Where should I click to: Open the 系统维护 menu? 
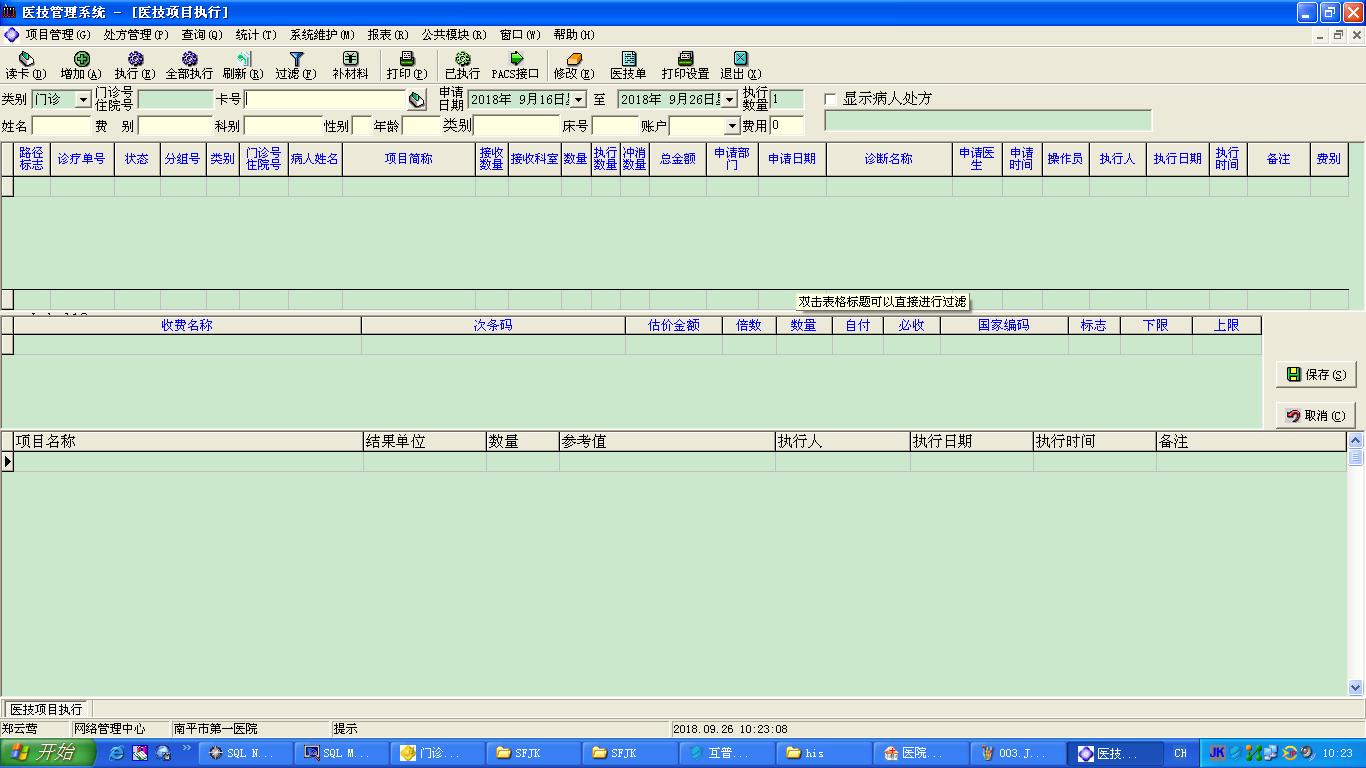(322, 35)
